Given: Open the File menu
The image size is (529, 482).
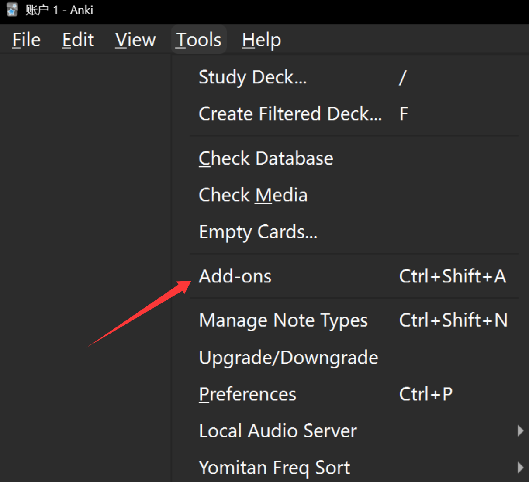Looking at the screenshot, I should (x=26, y=40).
